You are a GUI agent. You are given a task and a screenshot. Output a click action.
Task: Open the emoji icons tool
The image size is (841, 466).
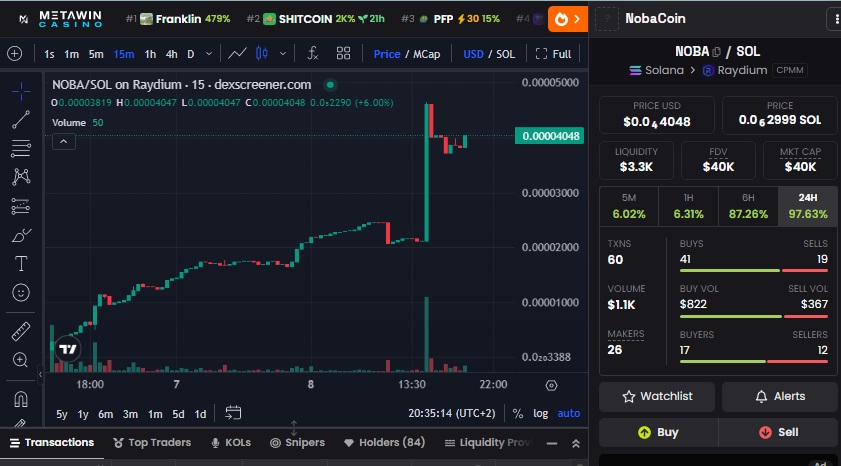pos(21,293)
